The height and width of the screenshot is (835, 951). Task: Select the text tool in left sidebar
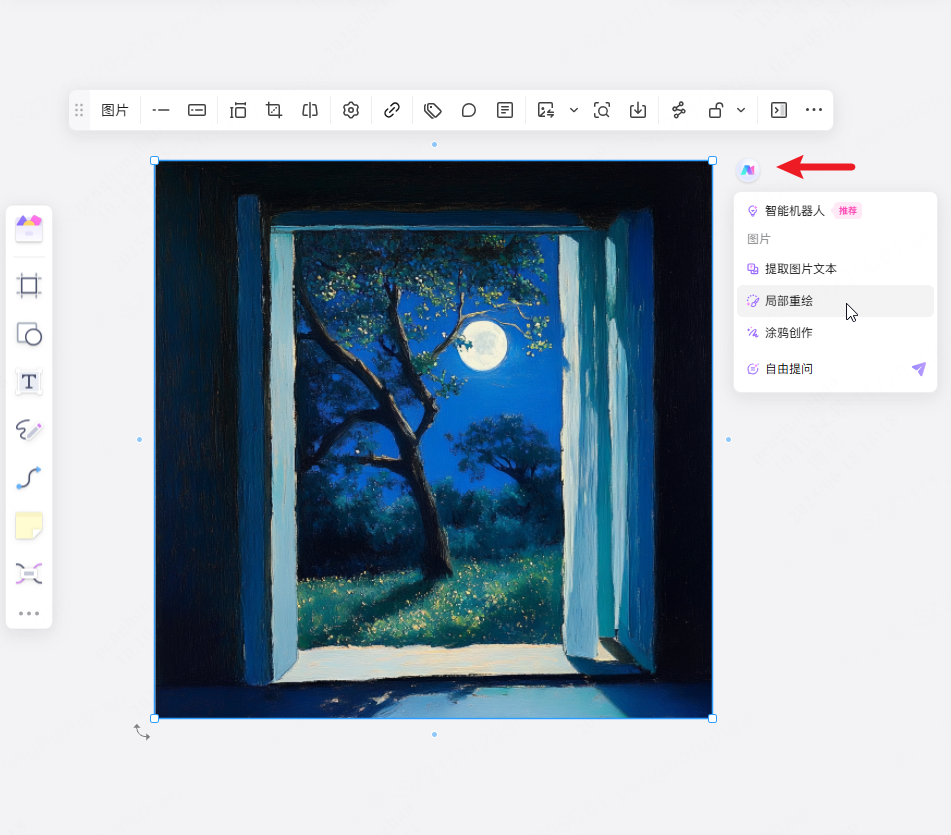point(29,382)
